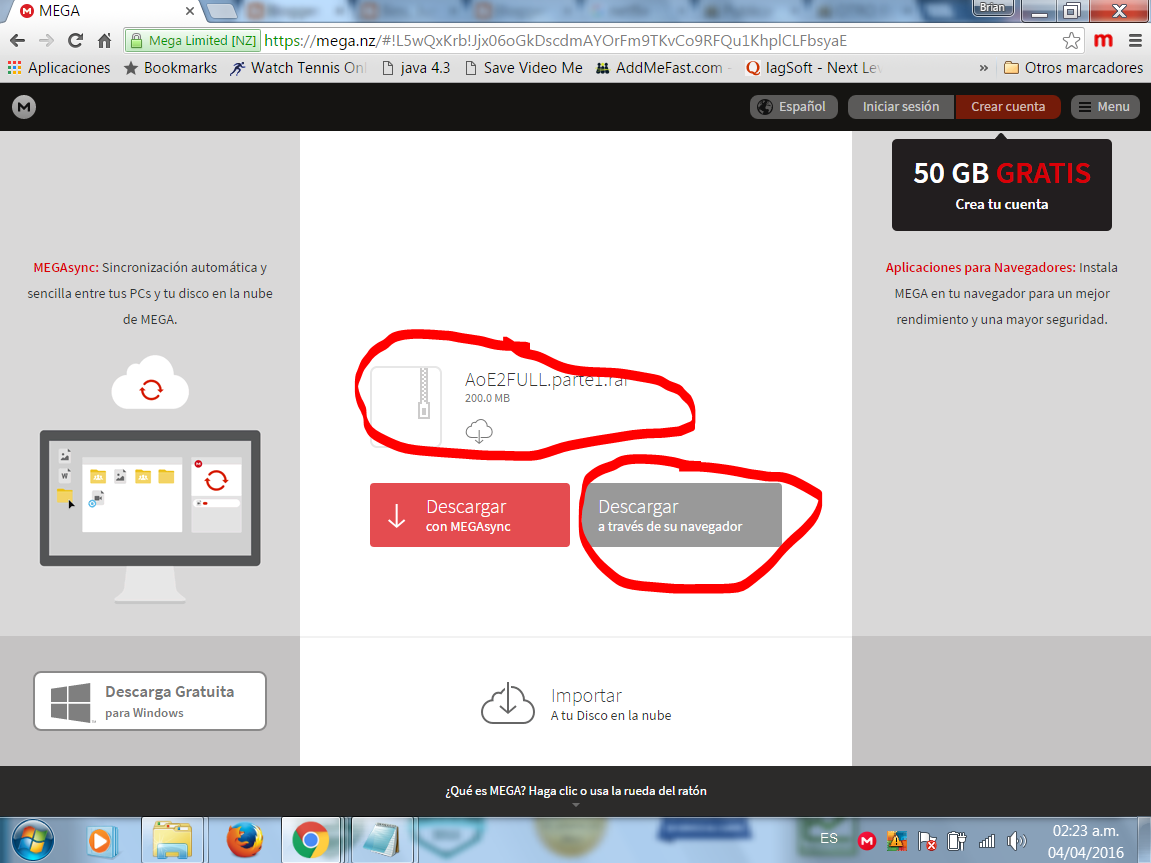Click the RAR archive file icon
This screenshot has height=863, width=1151.
tap(406, 406)
